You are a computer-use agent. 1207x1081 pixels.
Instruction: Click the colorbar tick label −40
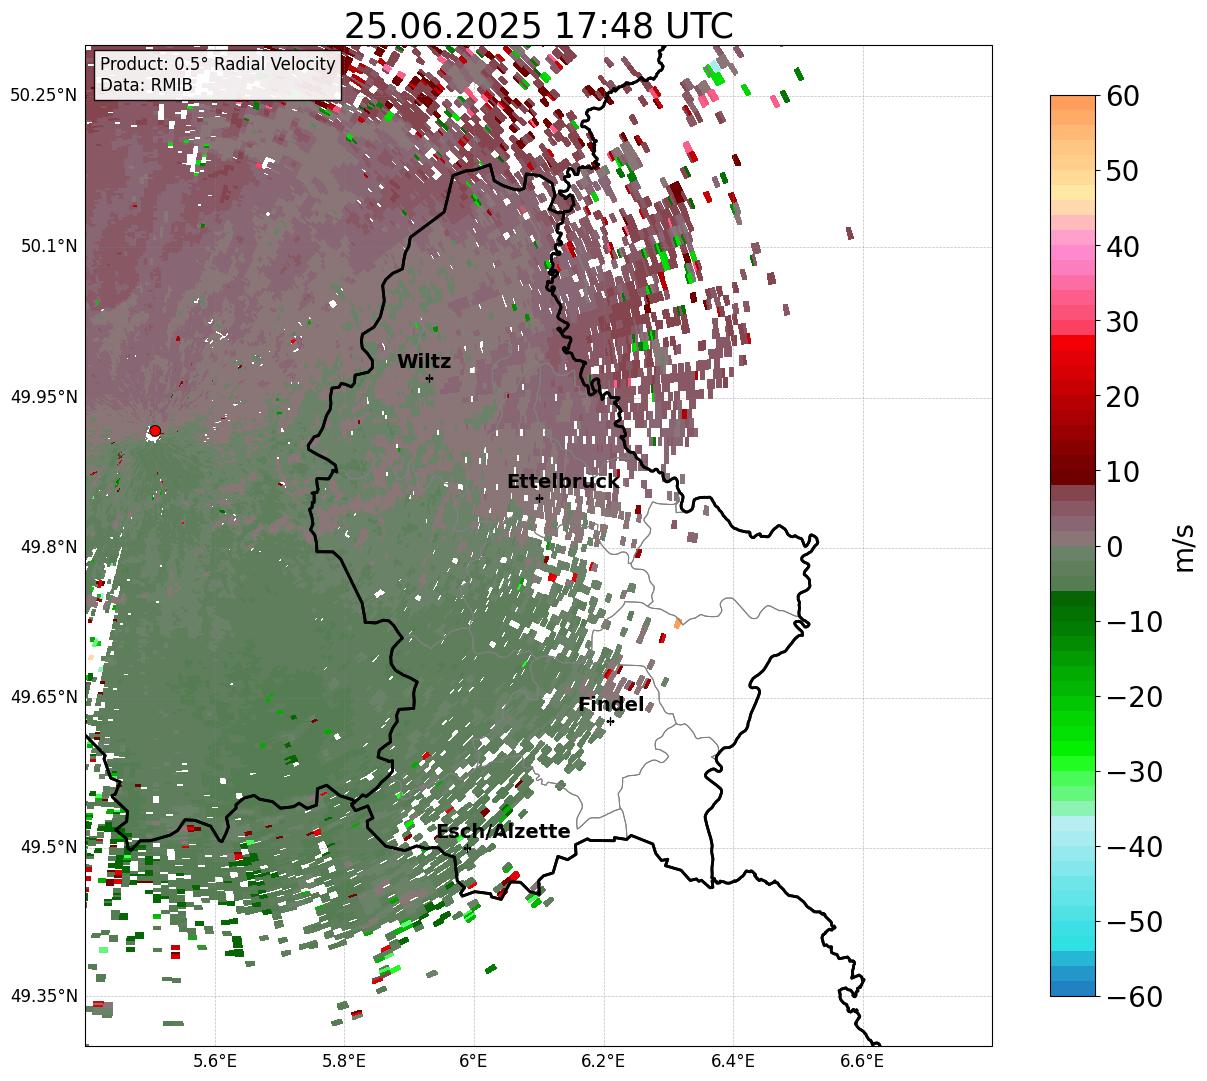[1133, 847]
